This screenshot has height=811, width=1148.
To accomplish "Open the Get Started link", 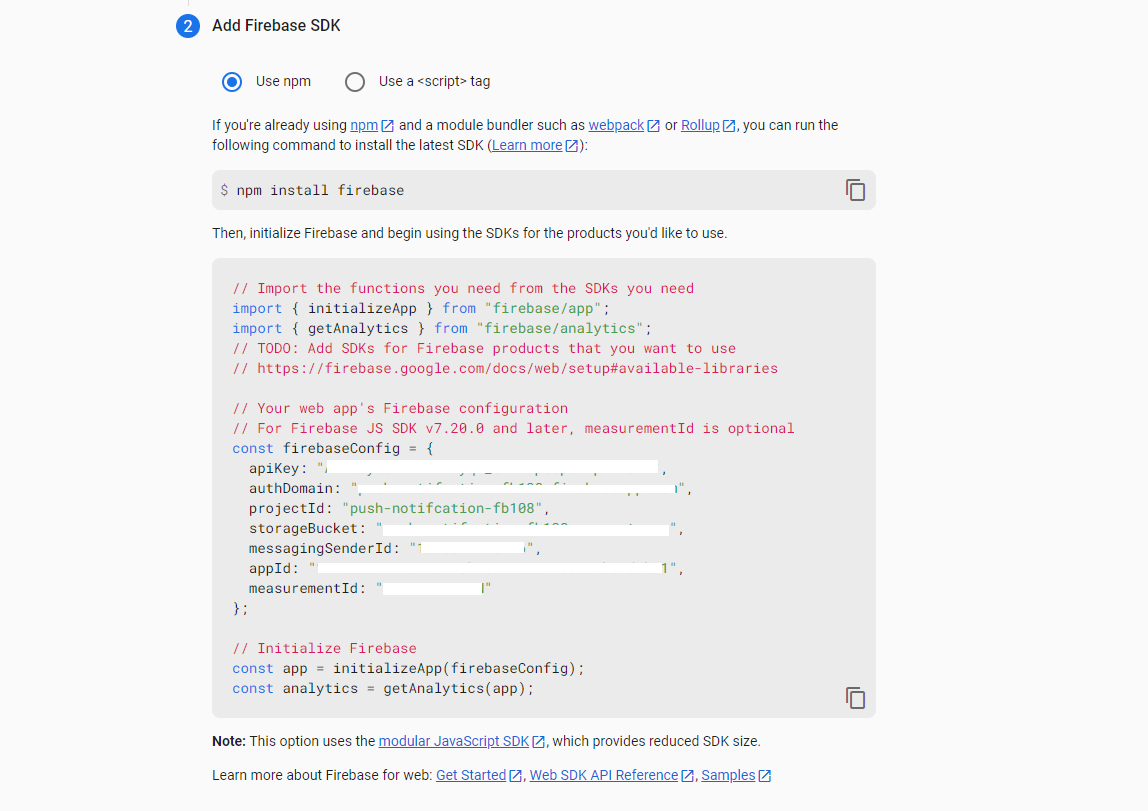I will [x=471, y=775].
